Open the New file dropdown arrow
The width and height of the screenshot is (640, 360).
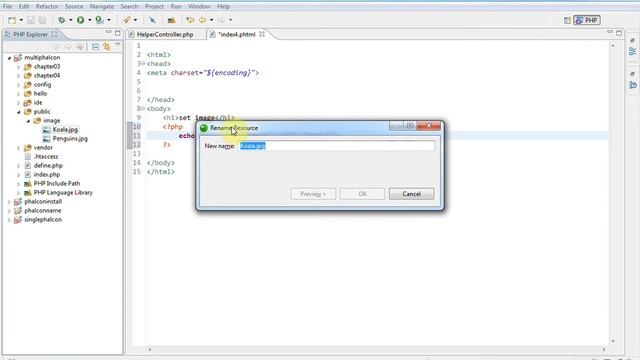21,20
